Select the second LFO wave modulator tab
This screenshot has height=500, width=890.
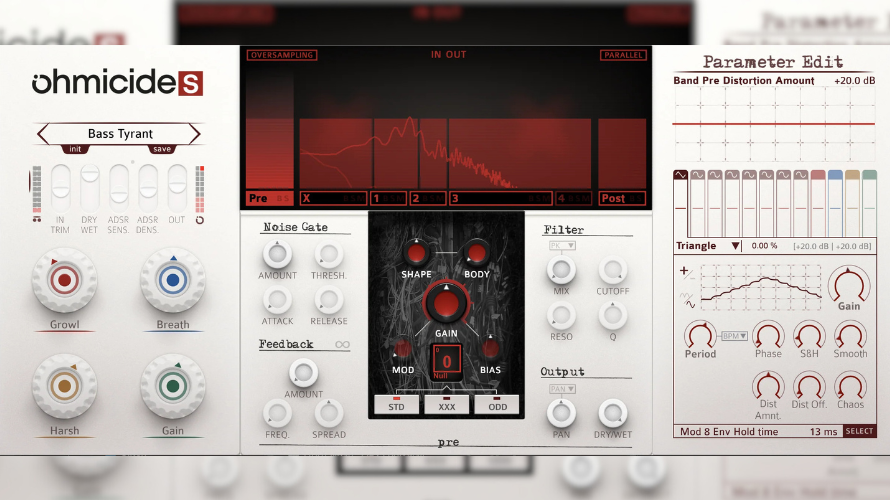(698, 175)
